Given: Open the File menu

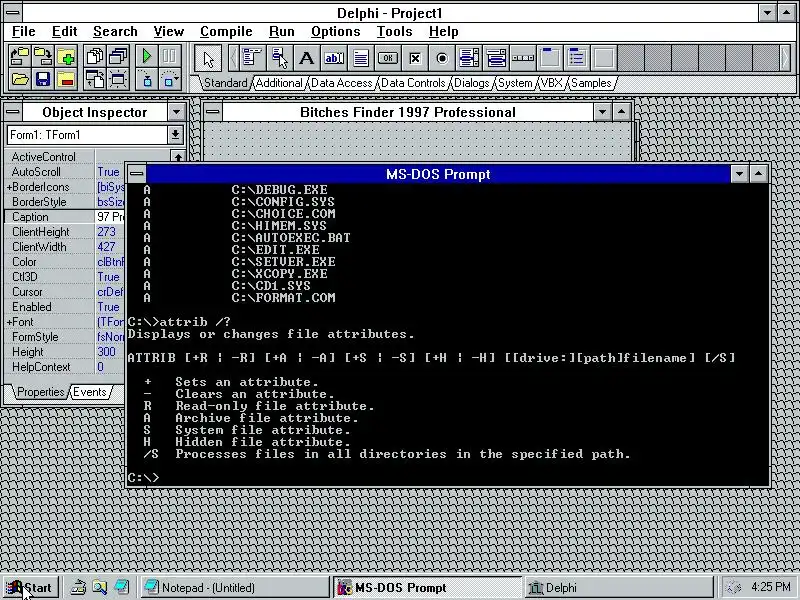Looking at the screenshot, I should point(23,32).
